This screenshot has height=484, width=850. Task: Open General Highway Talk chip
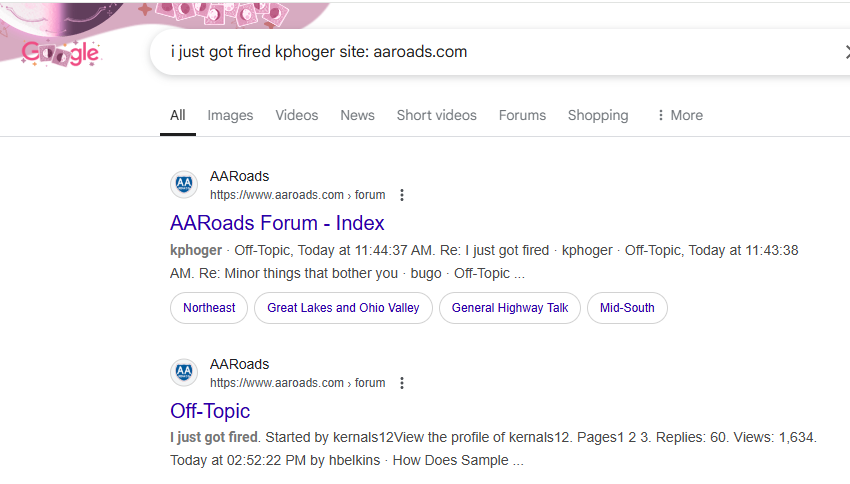[510, 308]
